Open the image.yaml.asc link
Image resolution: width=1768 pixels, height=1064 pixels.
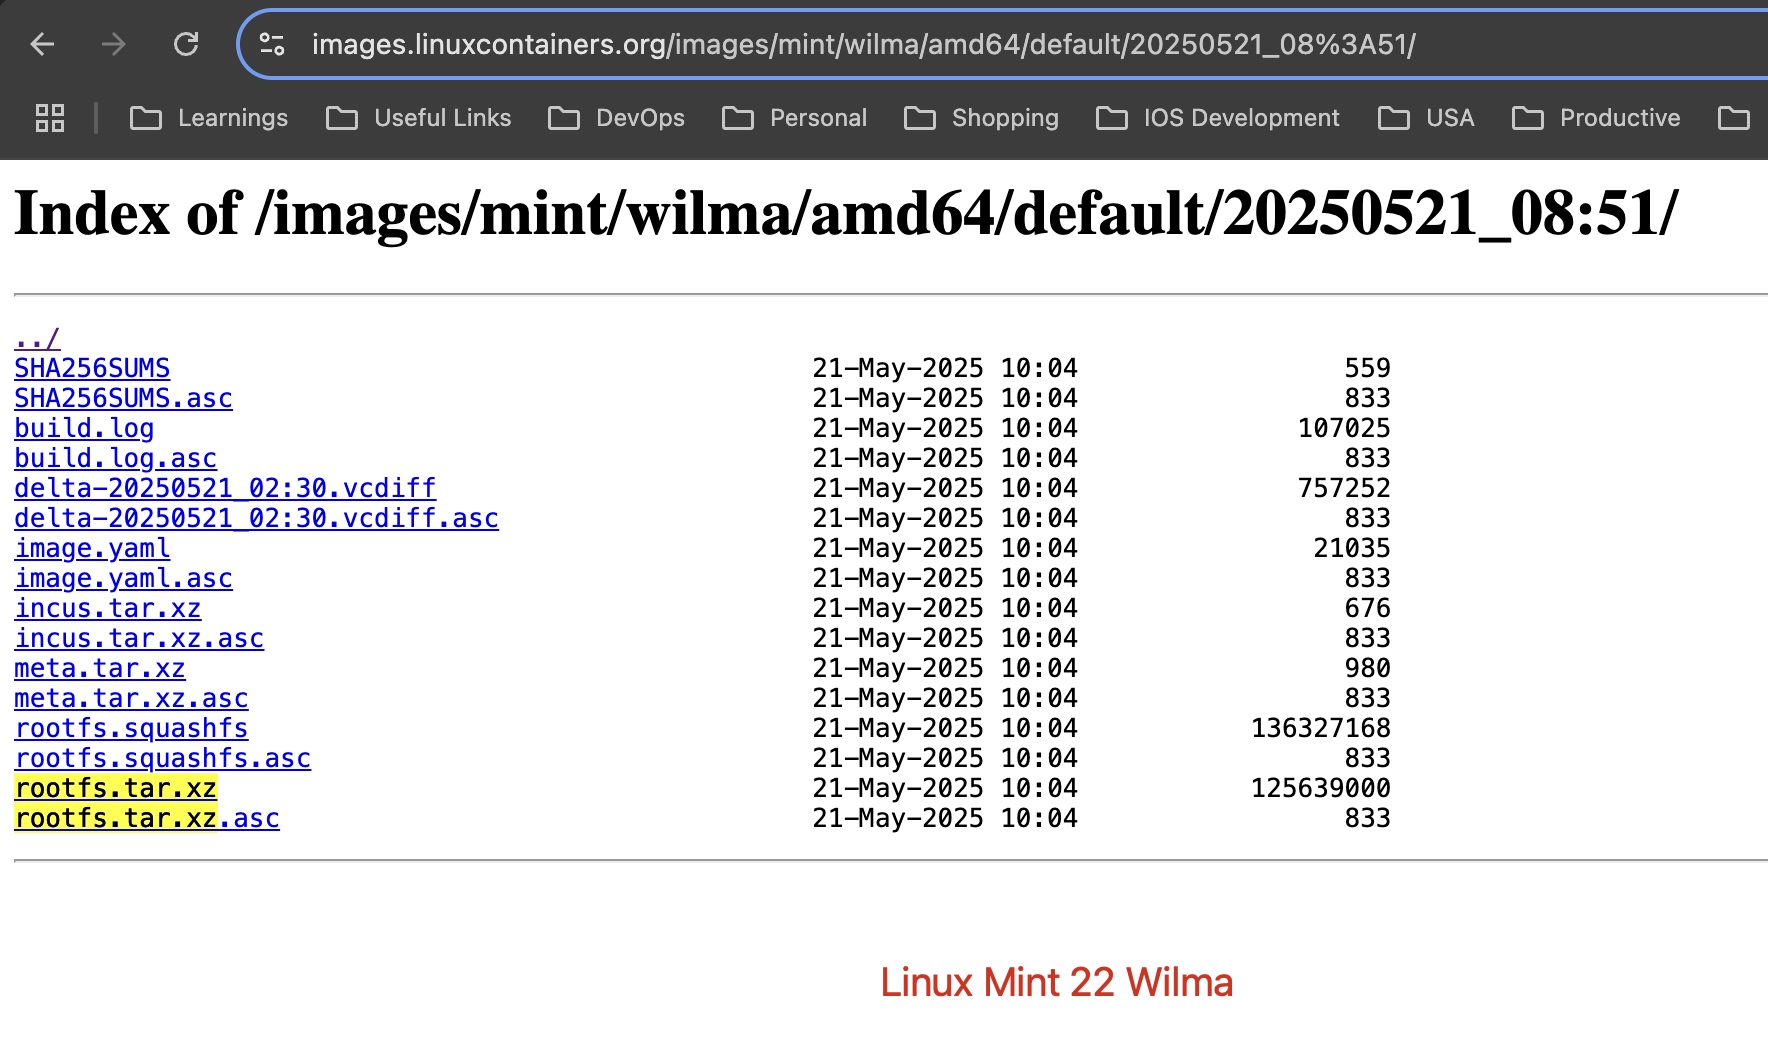click(123, 578)
